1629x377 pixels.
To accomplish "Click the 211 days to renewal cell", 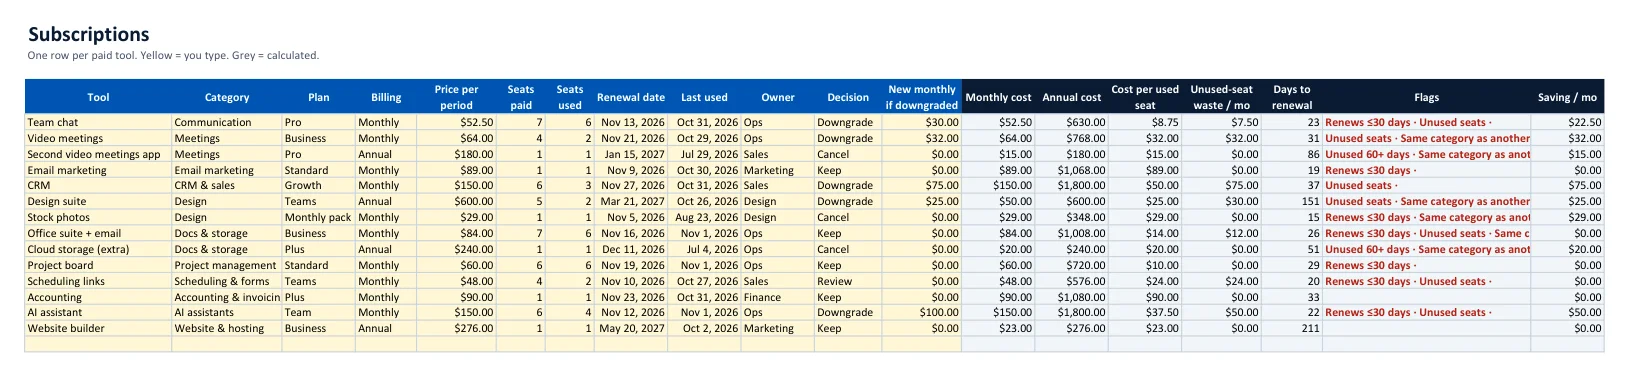I will pyautogui.click(x=1292, y=328).
